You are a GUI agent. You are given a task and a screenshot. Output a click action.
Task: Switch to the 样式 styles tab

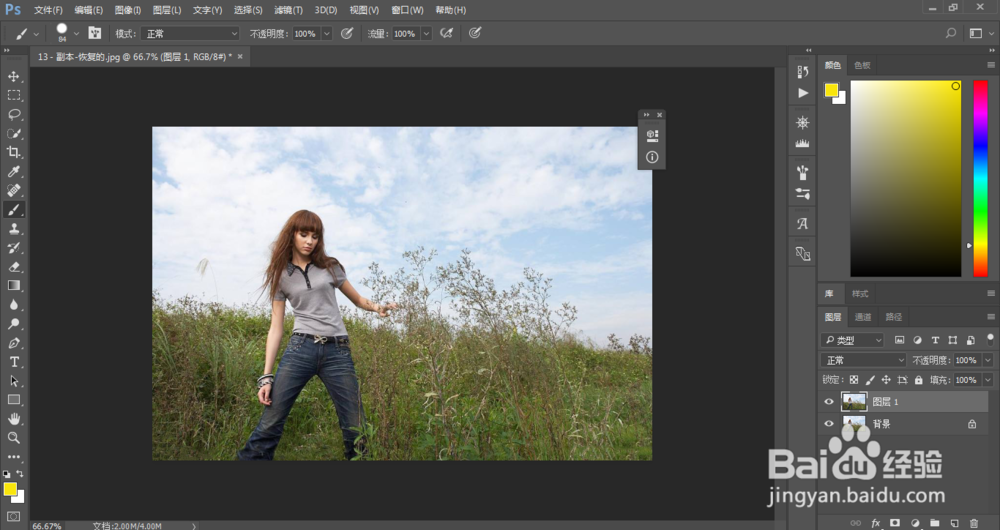pyautogui.click(x=860, y=294)
